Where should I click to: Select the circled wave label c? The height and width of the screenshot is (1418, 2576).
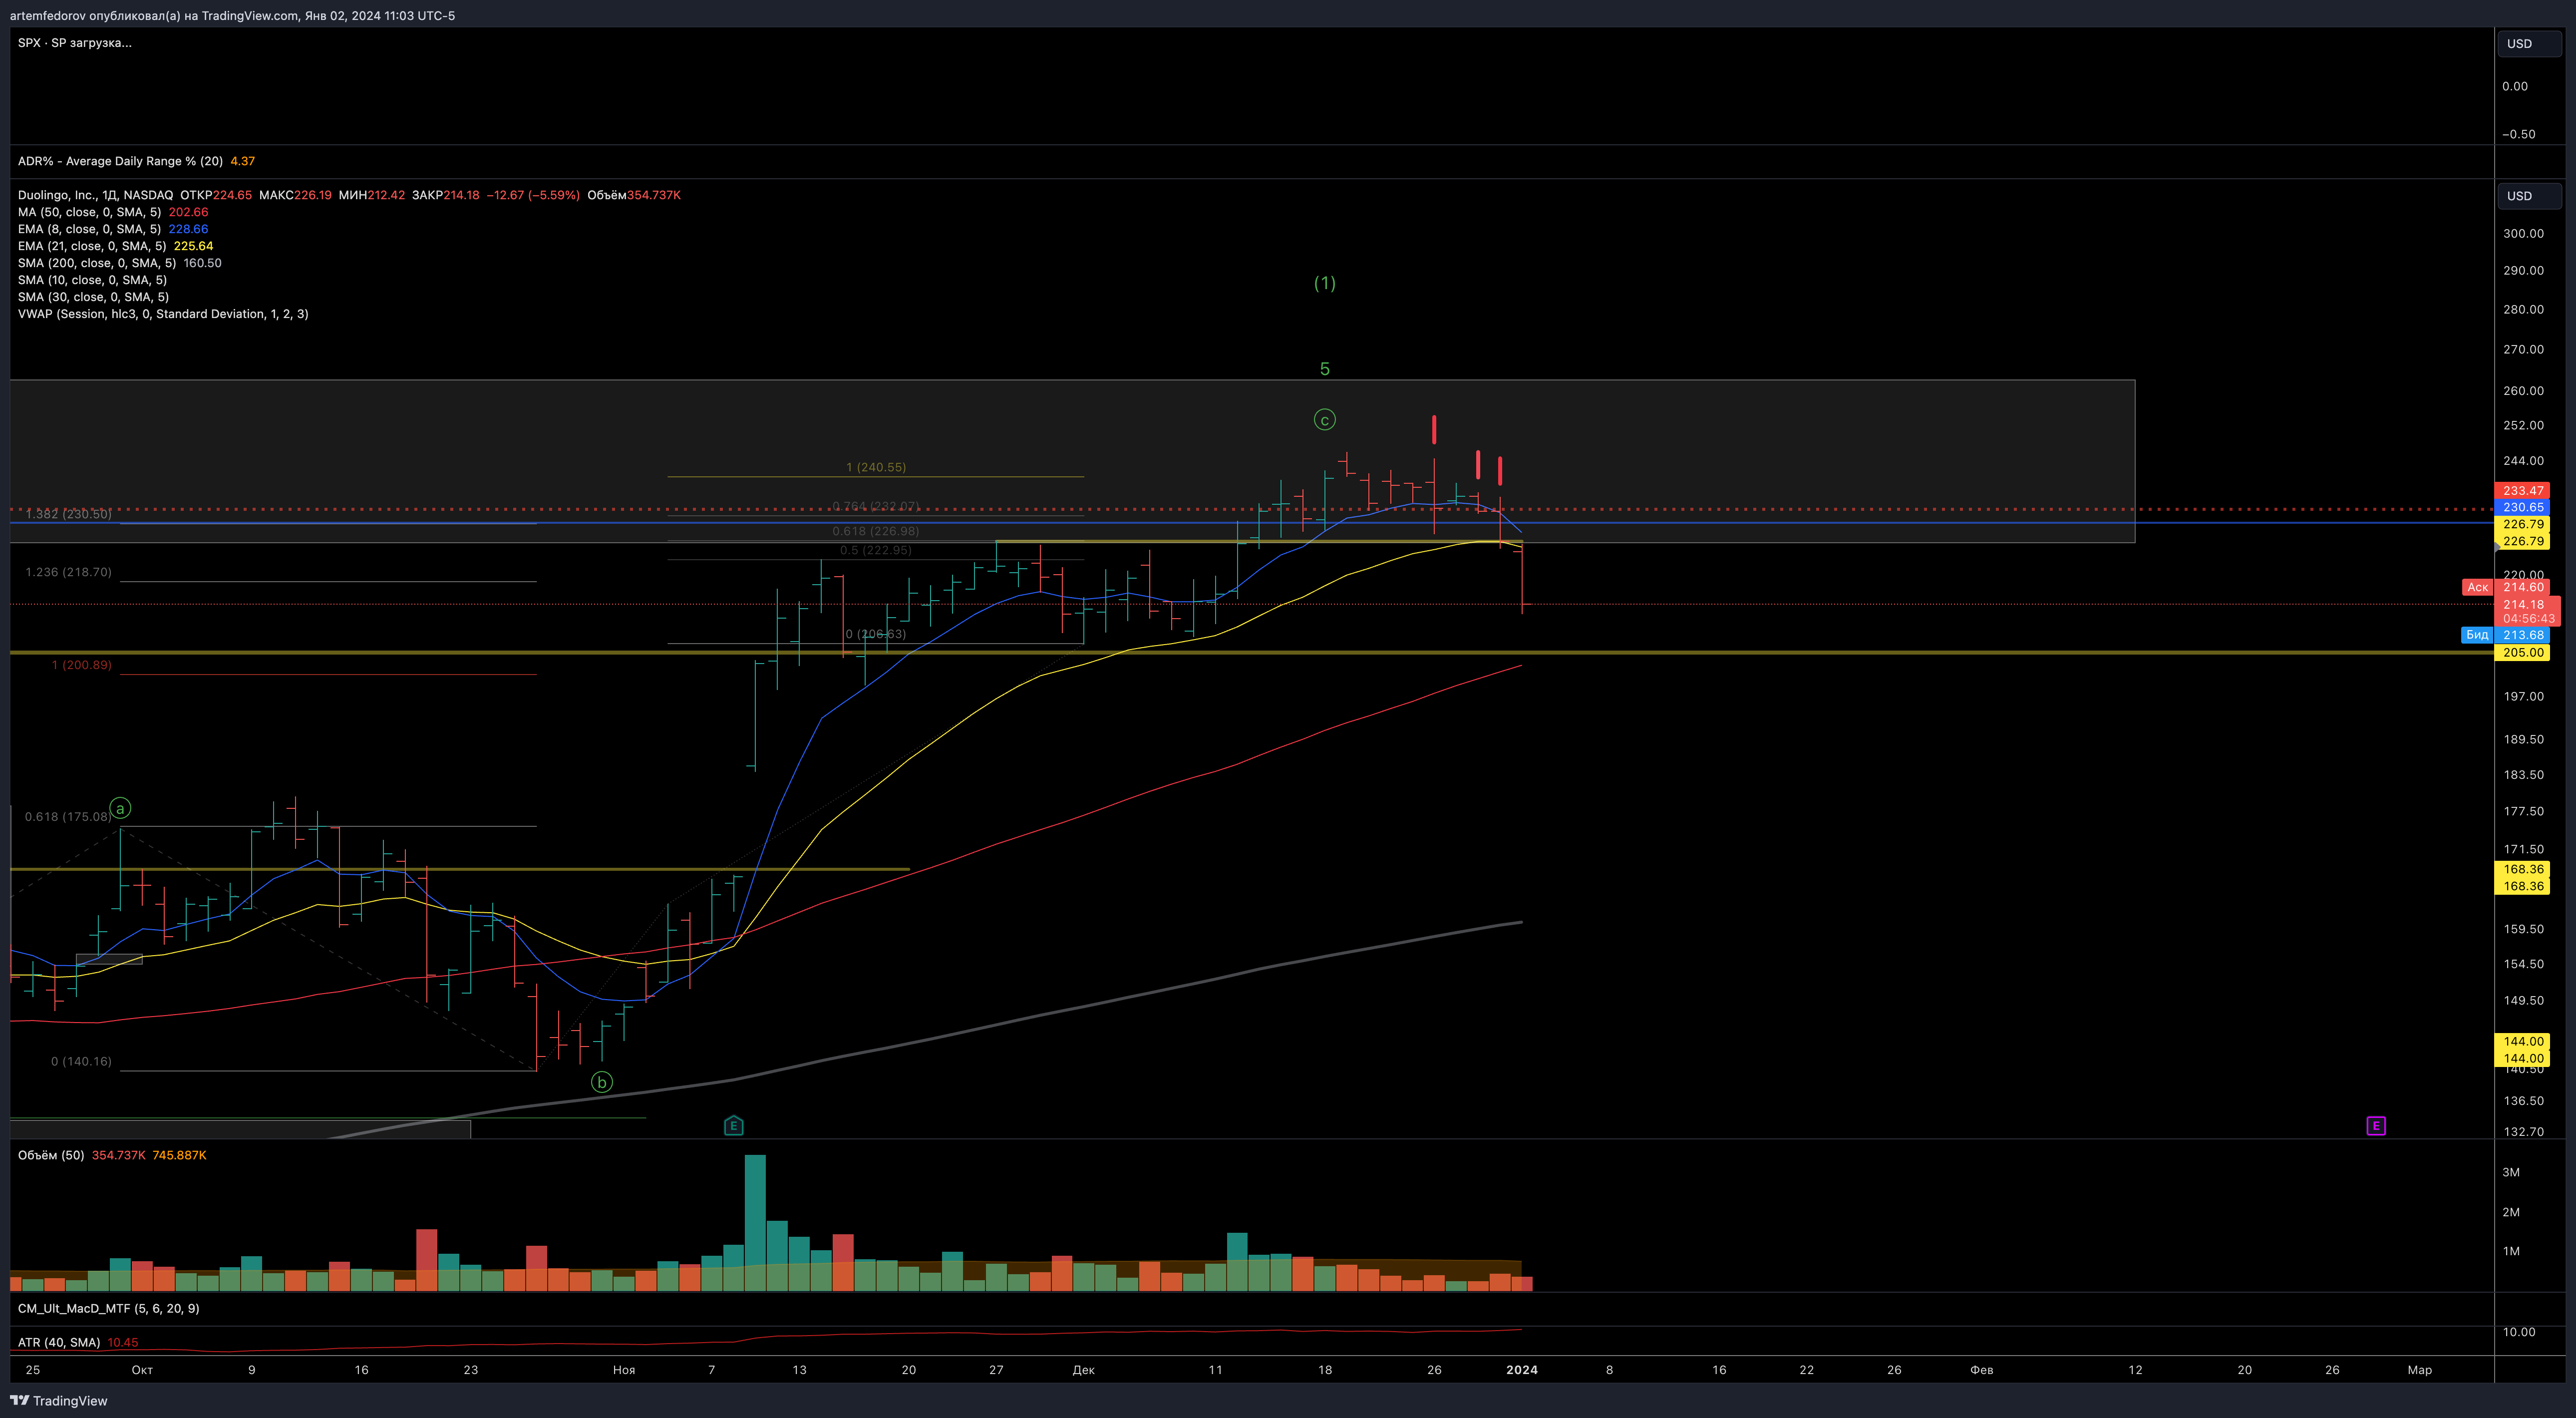[x=1325, y=420]
